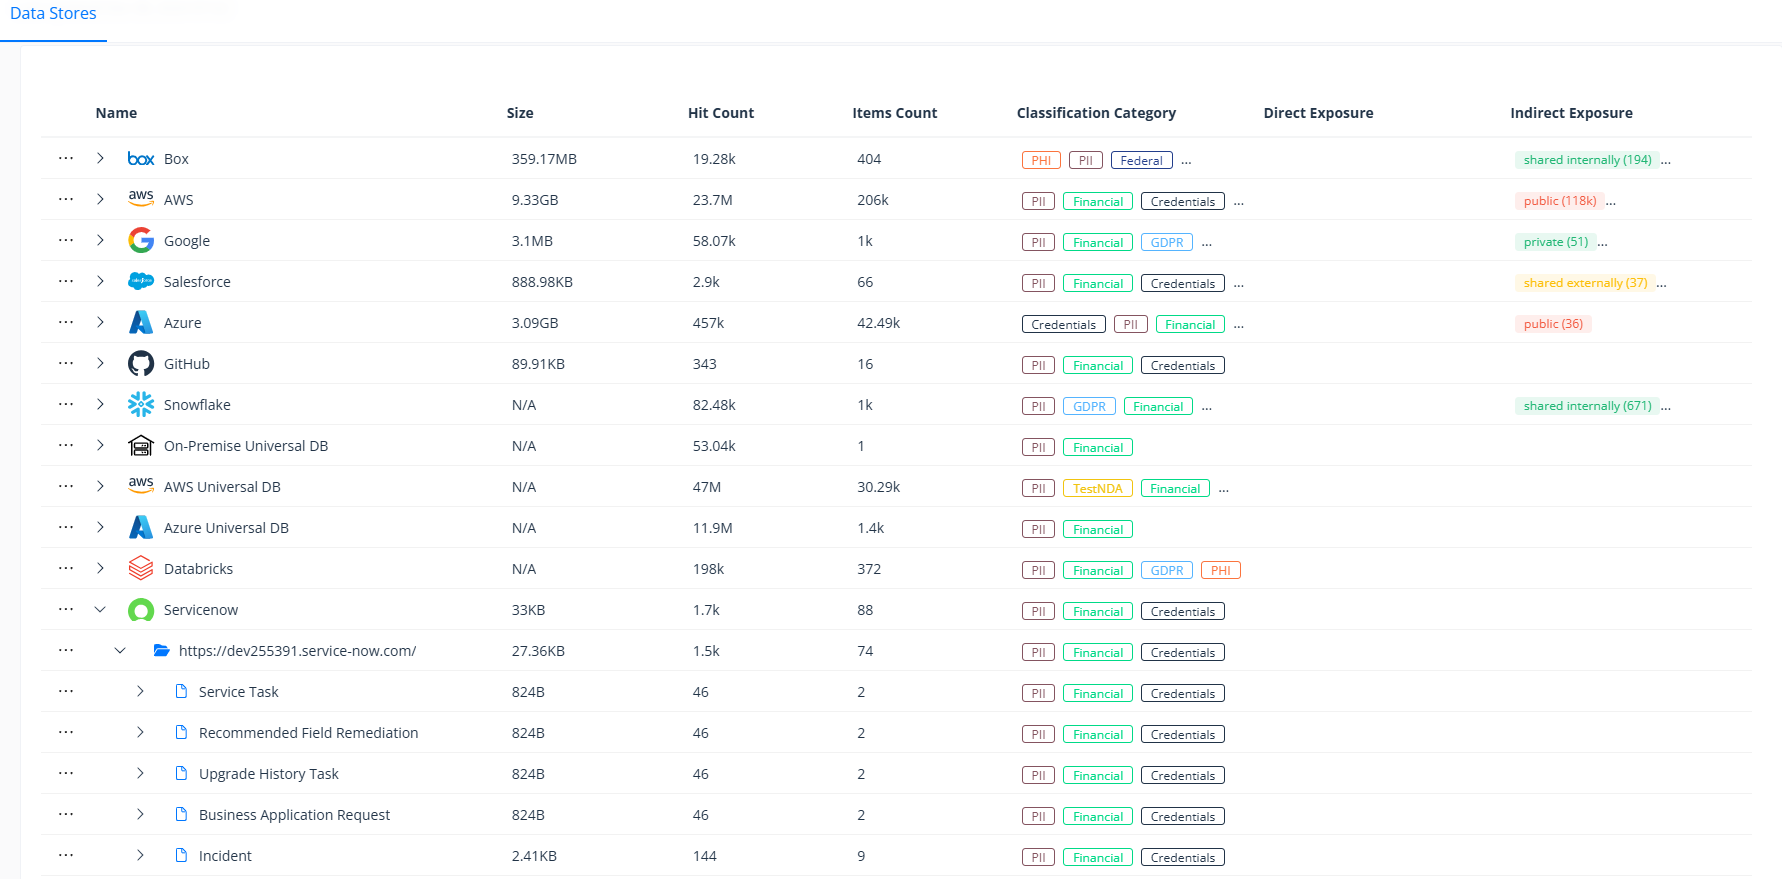Open the three-dot menu for AWS row
This screenshot has height=879, width=1782.
pos(66,199)
